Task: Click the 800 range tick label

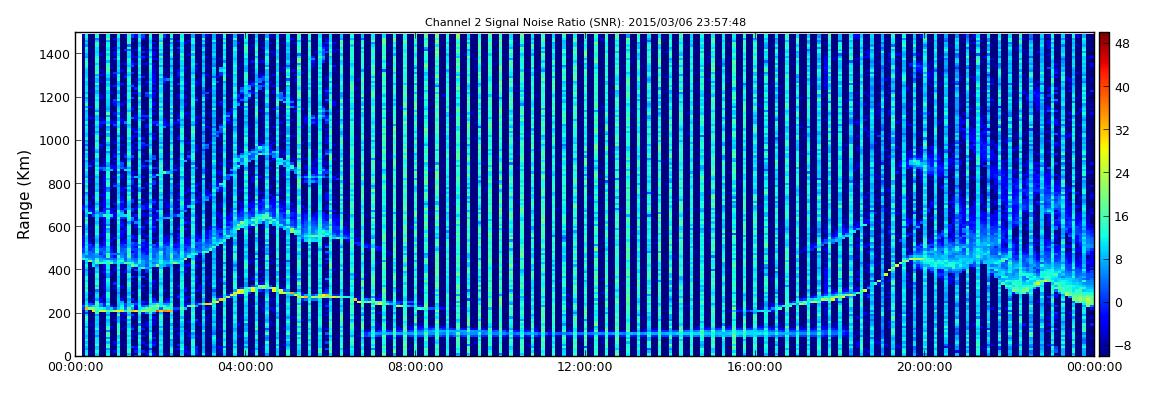Action: coord(59,184)
